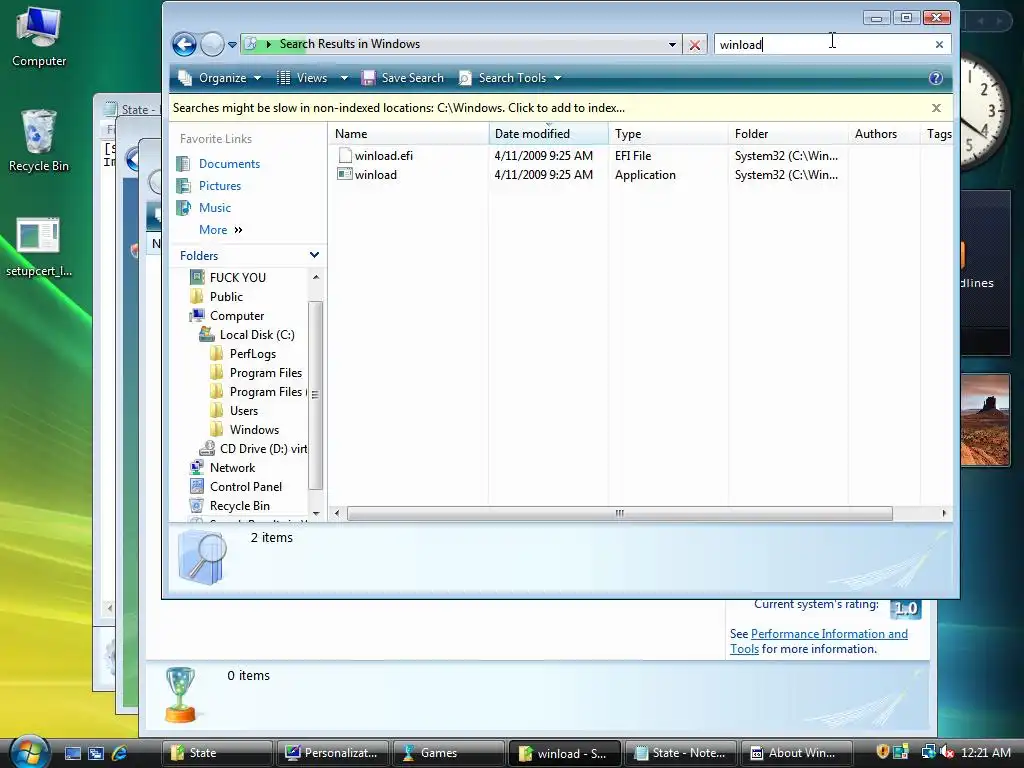This screenshot has width=1024, height=768.
Task: Open the Computer desktop icon
Action: pos(39,38)
